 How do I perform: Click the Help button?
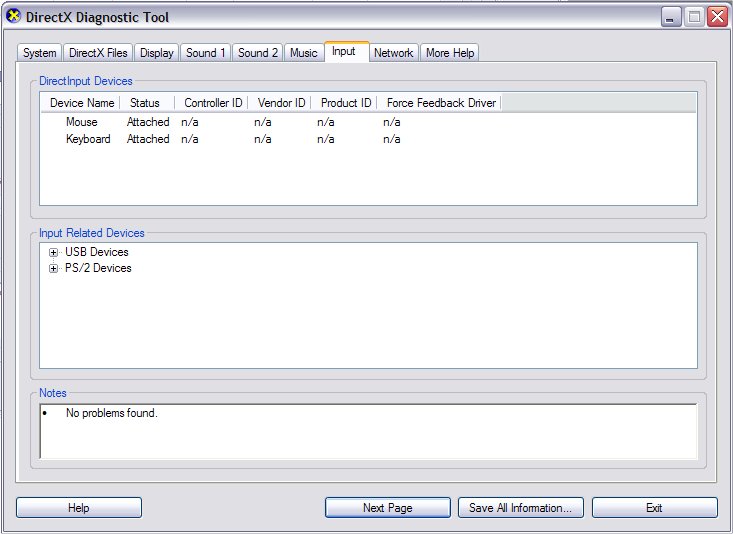pos(79,508)
